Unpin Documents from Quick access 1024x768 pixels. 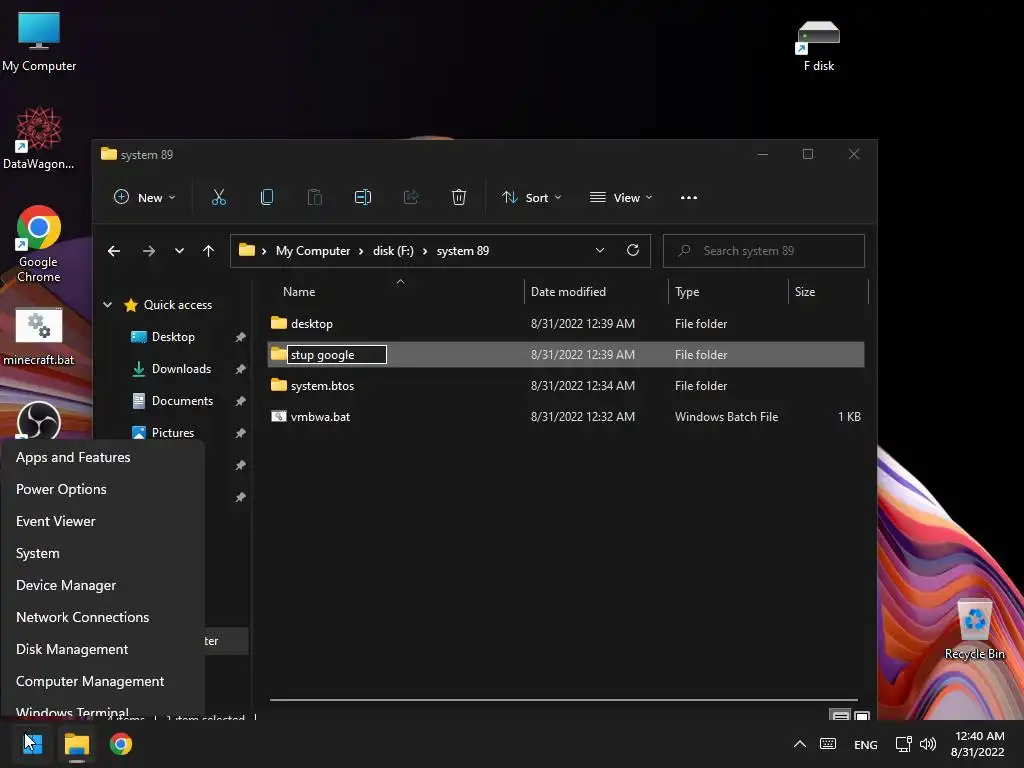(240, 401)
